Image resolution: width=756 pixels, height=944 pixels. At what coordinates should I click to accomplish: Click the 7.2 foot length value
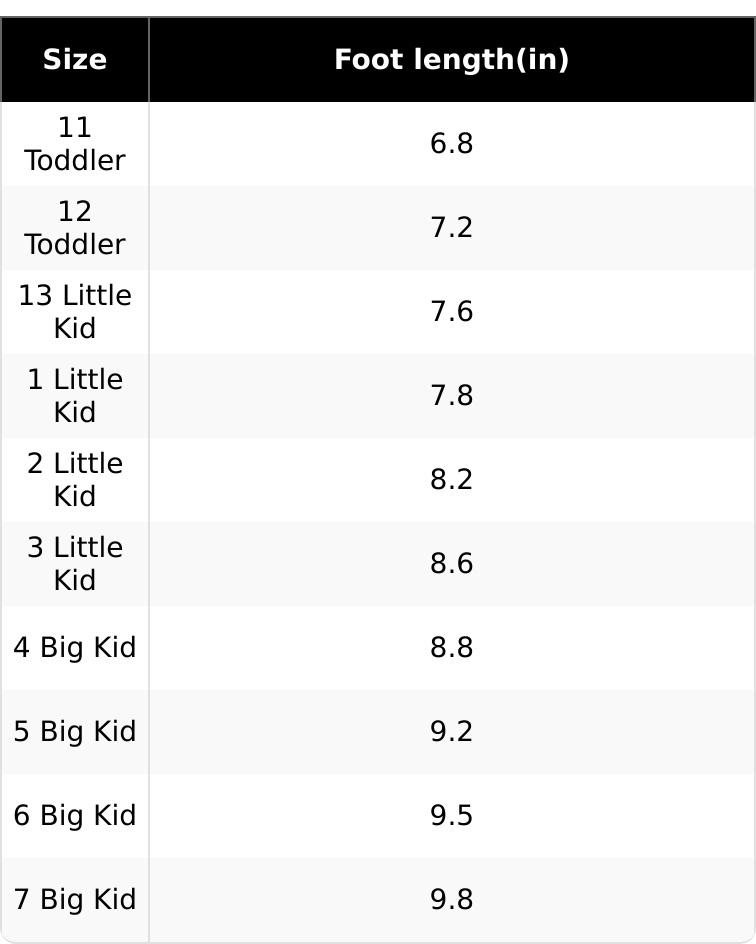click(x=451, y=228)
